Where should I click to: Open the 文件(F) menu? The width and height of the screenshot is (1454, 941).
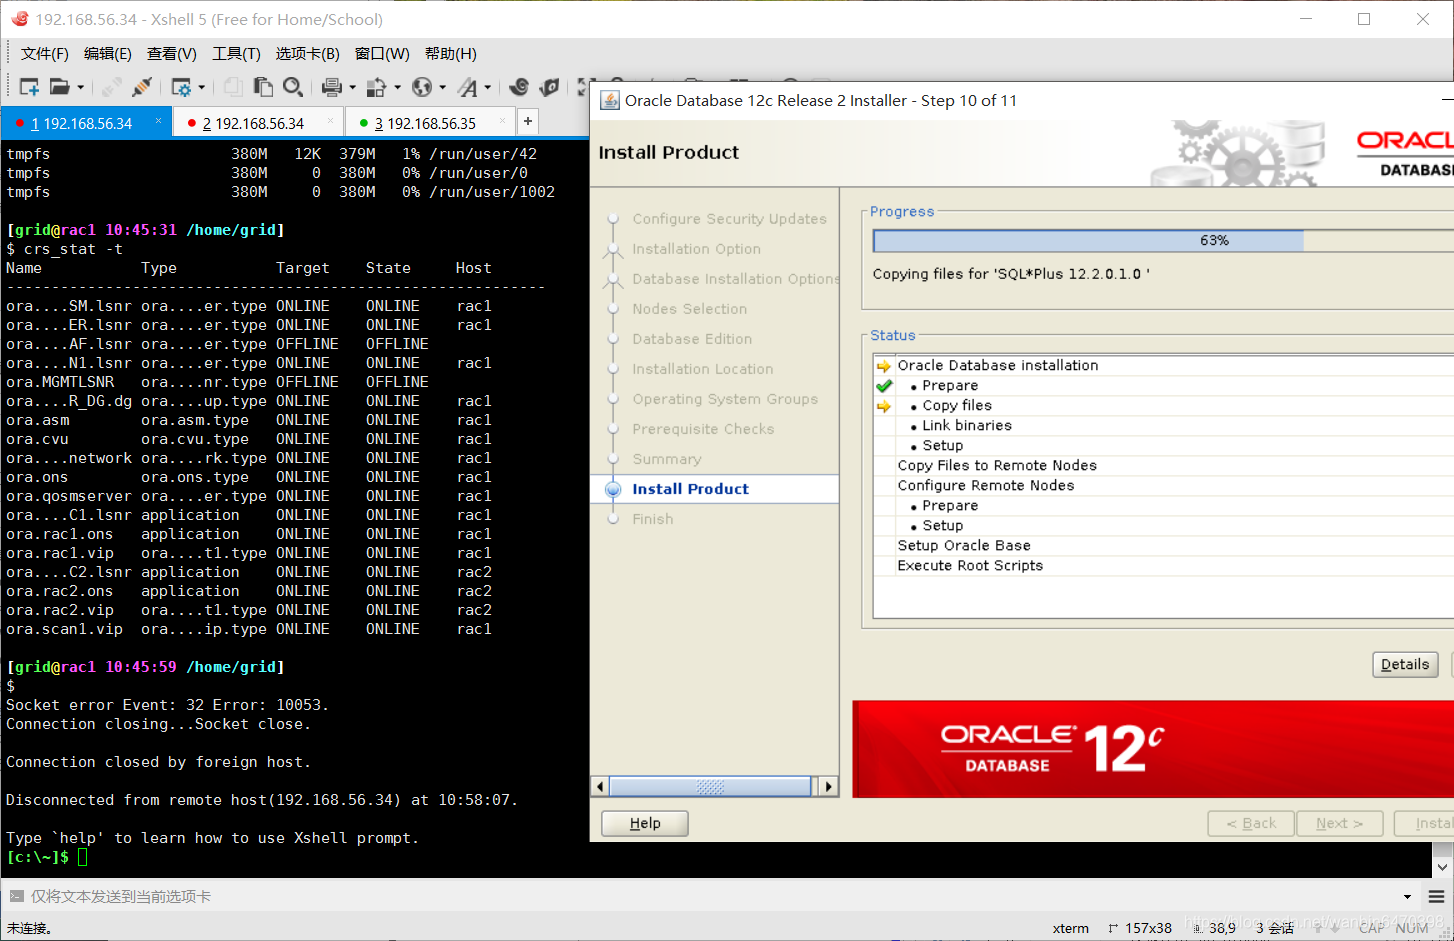tap(45, 54)
